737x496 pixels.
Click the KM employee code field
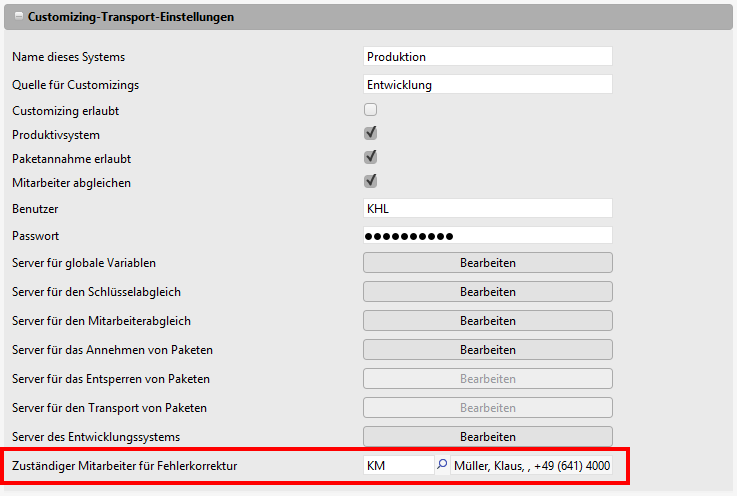397,466
